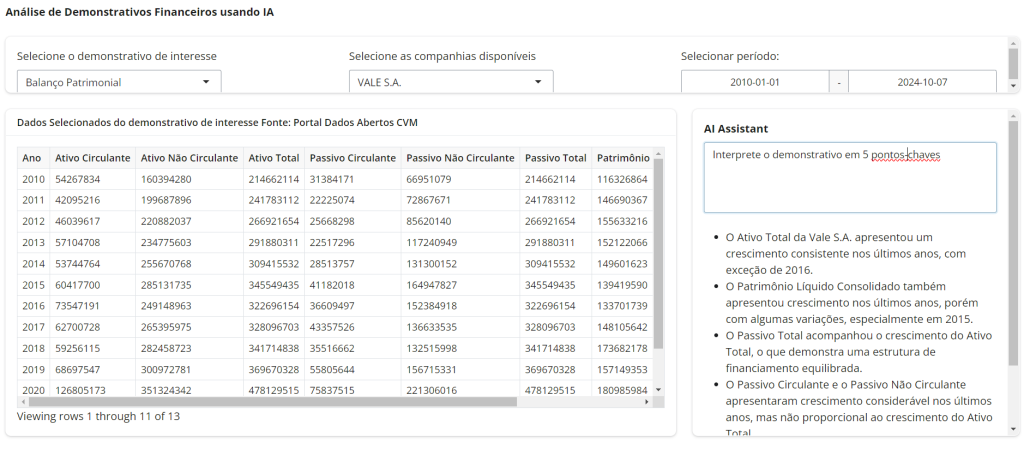Click the table's horizontal scrollbar thumb

(272, 402)
